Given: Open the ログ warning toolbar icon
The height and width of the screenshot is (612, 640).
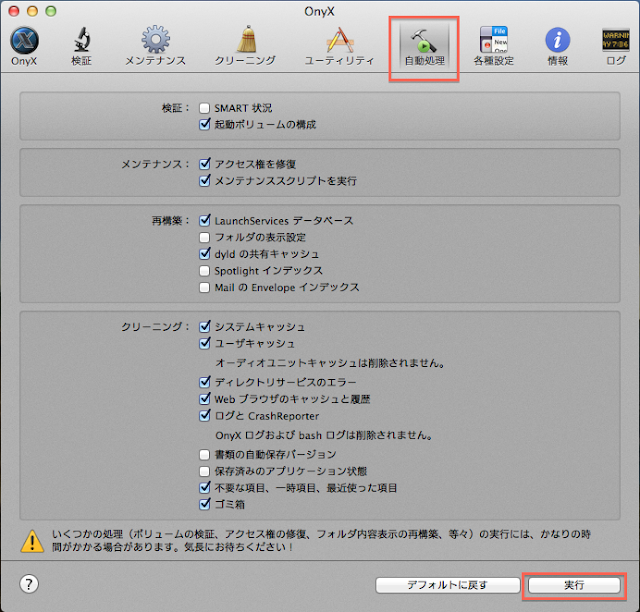Looking at the screenshot, I should pos(616,46).
